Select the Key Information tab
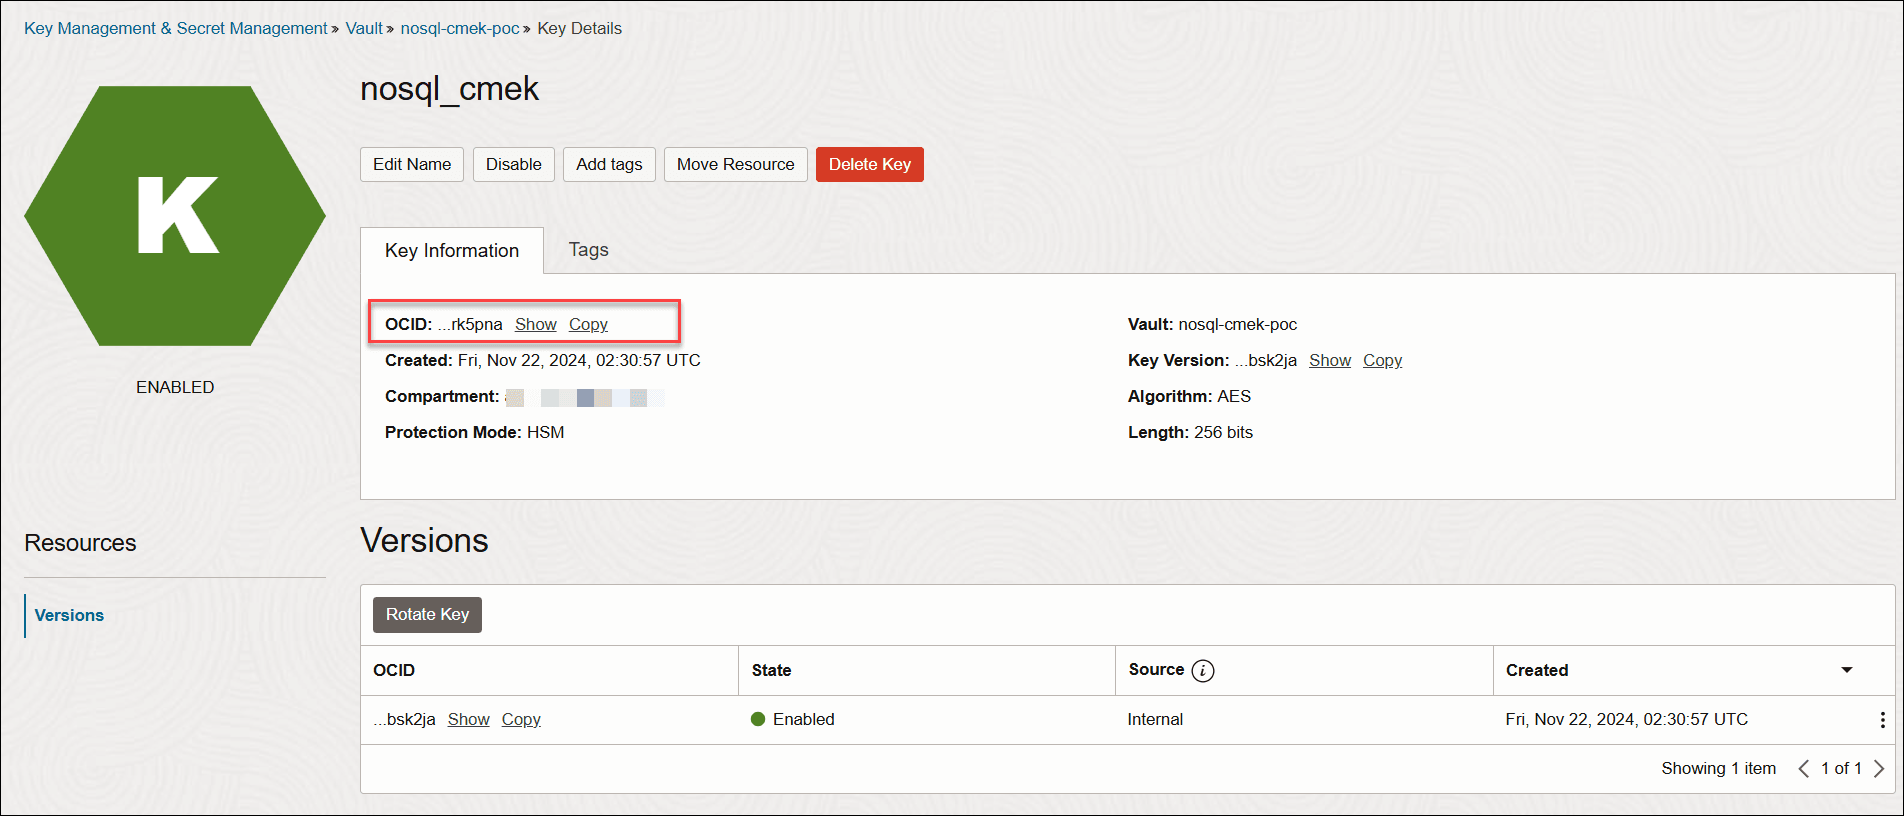Screen dimensions: 1904x816 pyautogui.click(x=452, y=251)
